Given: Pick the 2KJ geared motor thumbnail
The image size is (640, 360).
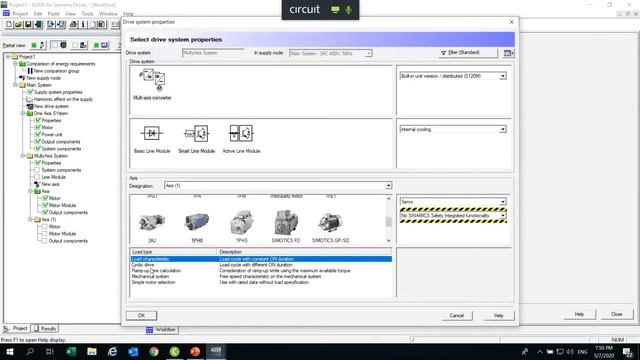Looking at the screenshot, I should point(152,222).
